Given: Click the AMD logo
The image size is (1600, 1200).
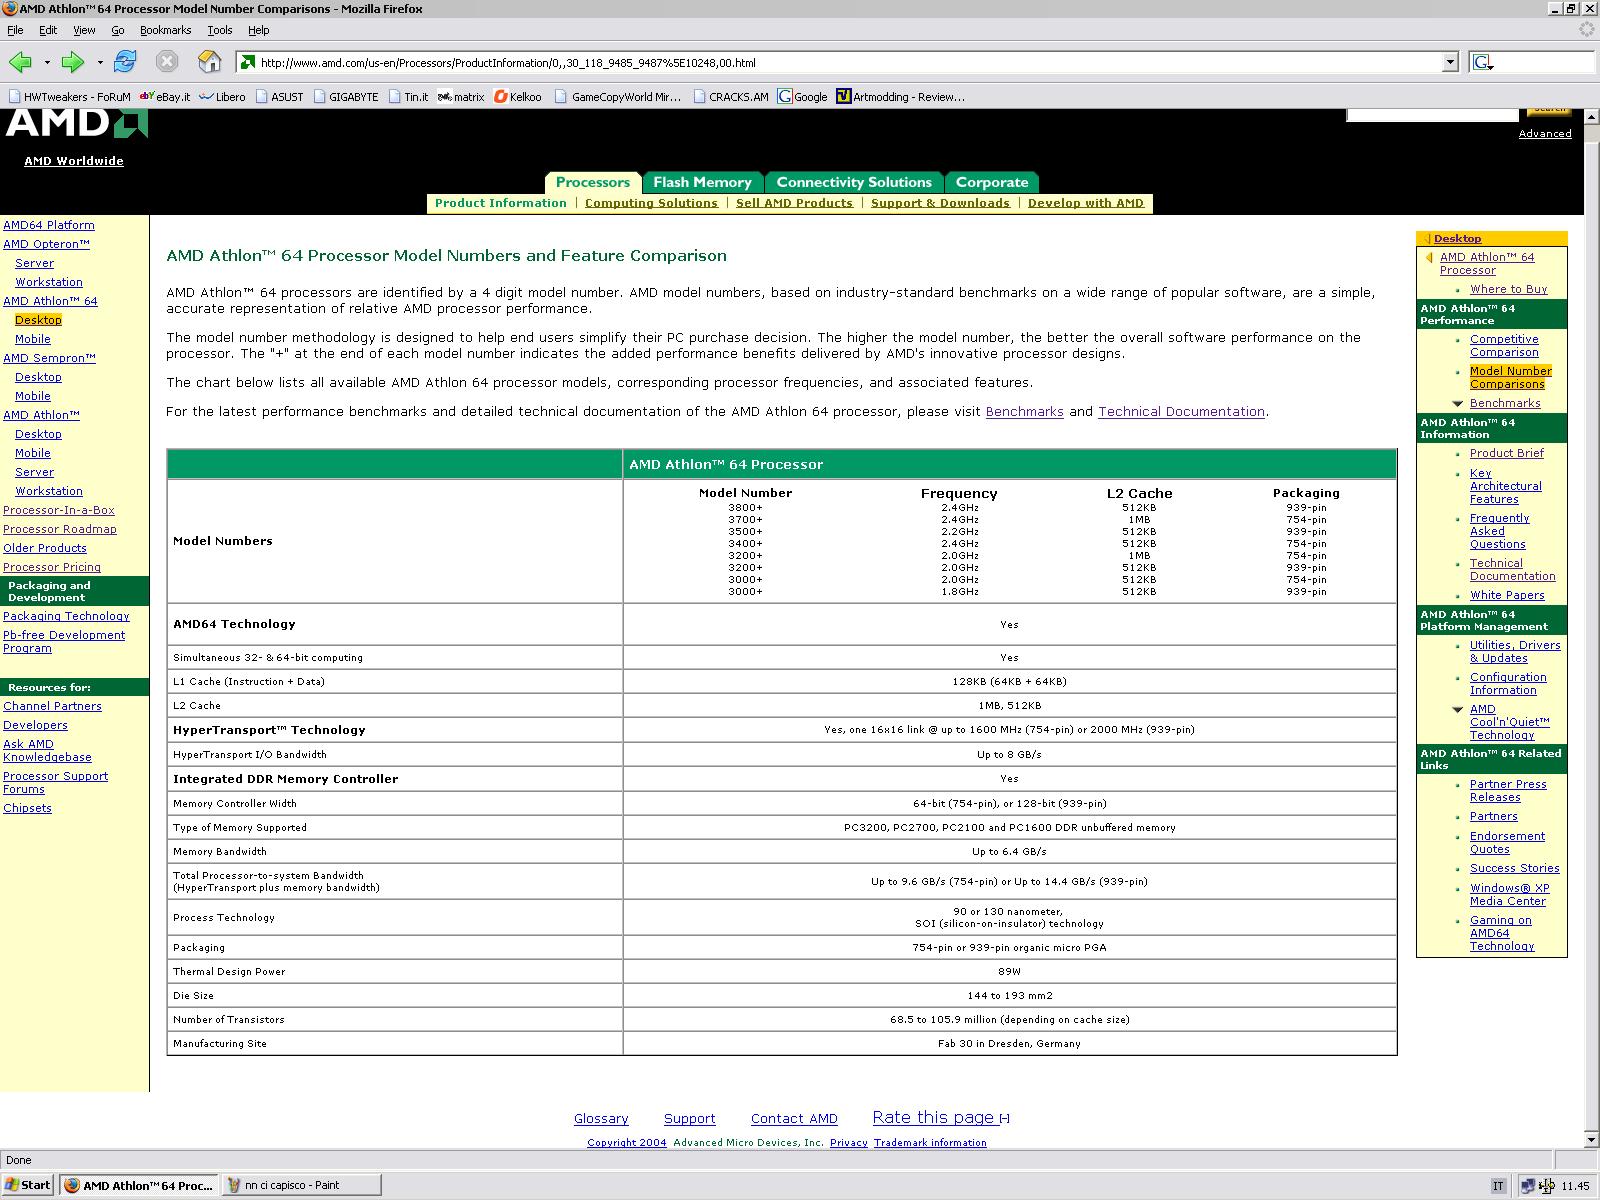Looking at the screenshot, I should coord(77,123).
